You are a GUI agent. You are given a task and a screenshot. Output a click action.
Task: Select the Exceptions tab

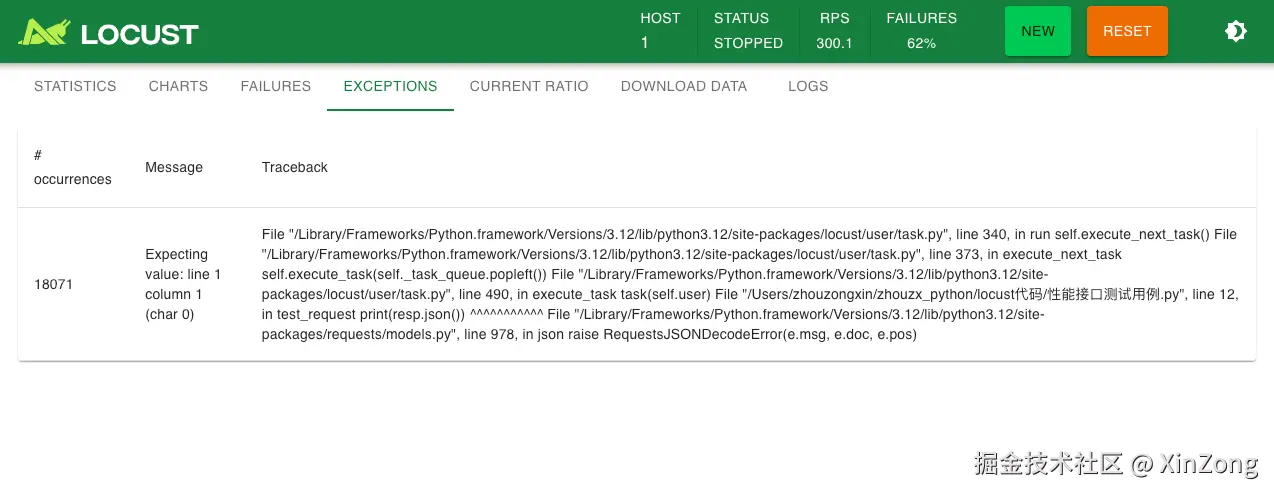pyautogui.click(x=390, y=86)
